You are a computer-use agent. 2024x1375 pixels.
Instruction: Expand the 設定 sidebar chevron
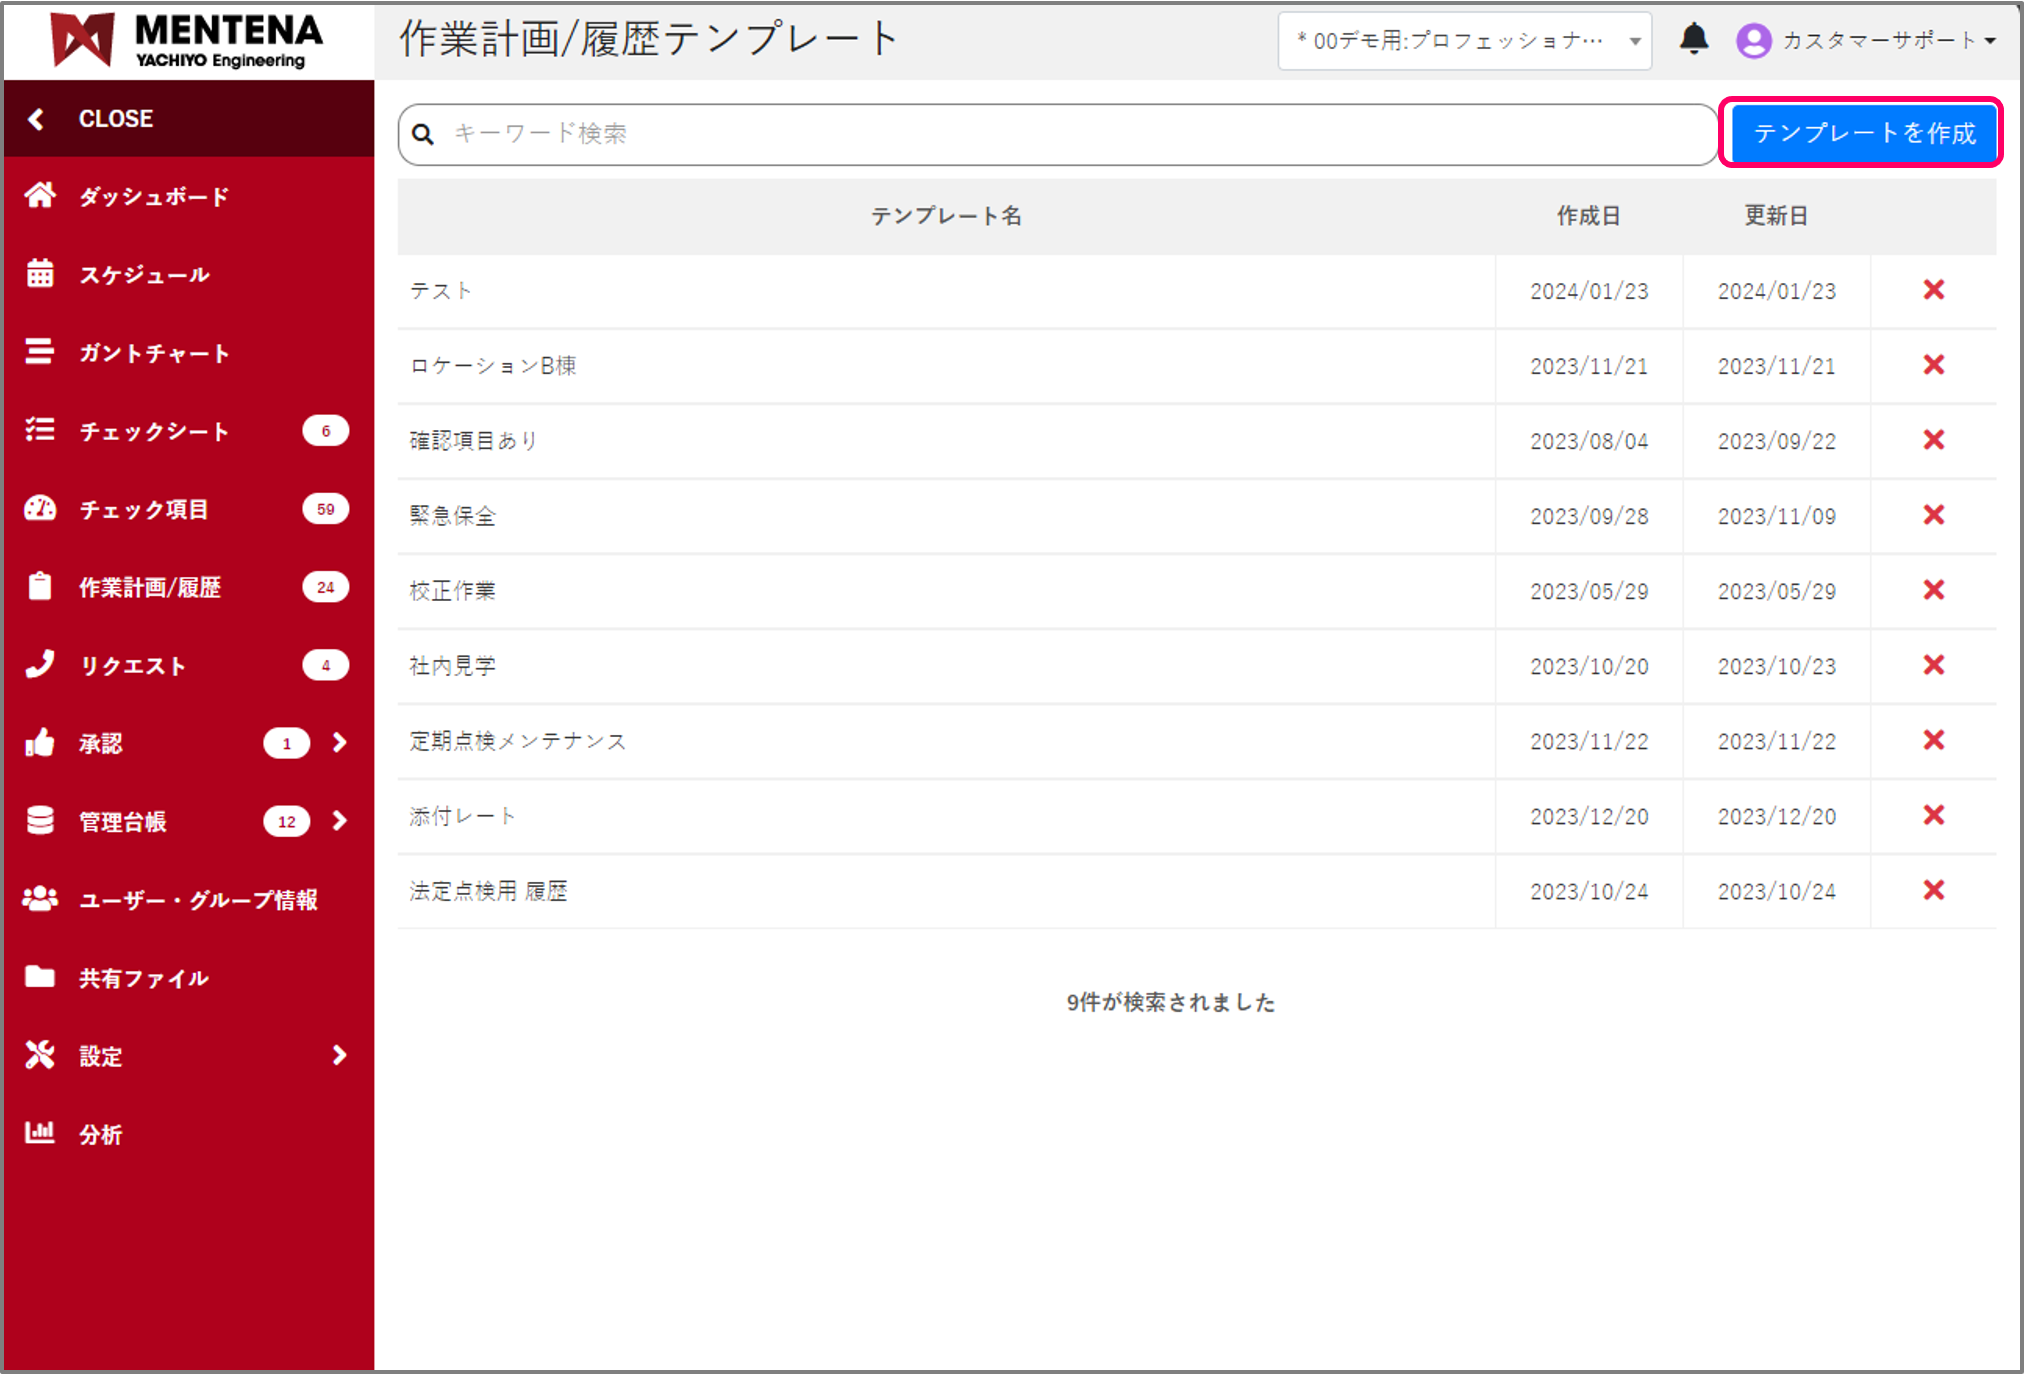[339, 1055]
